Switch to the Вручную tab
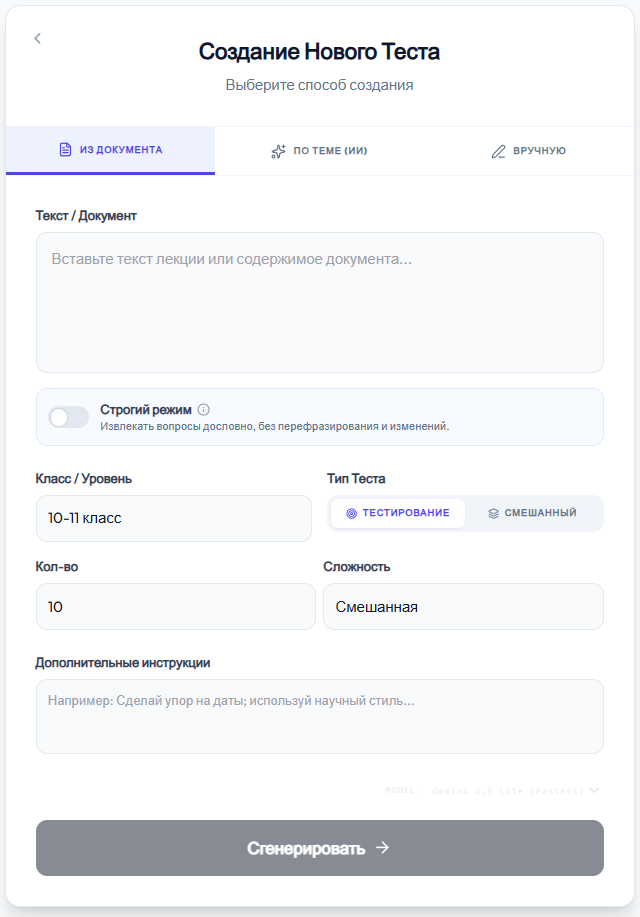Screen dimensions: 640x917 pyautogui.click(x=529, y=151)
